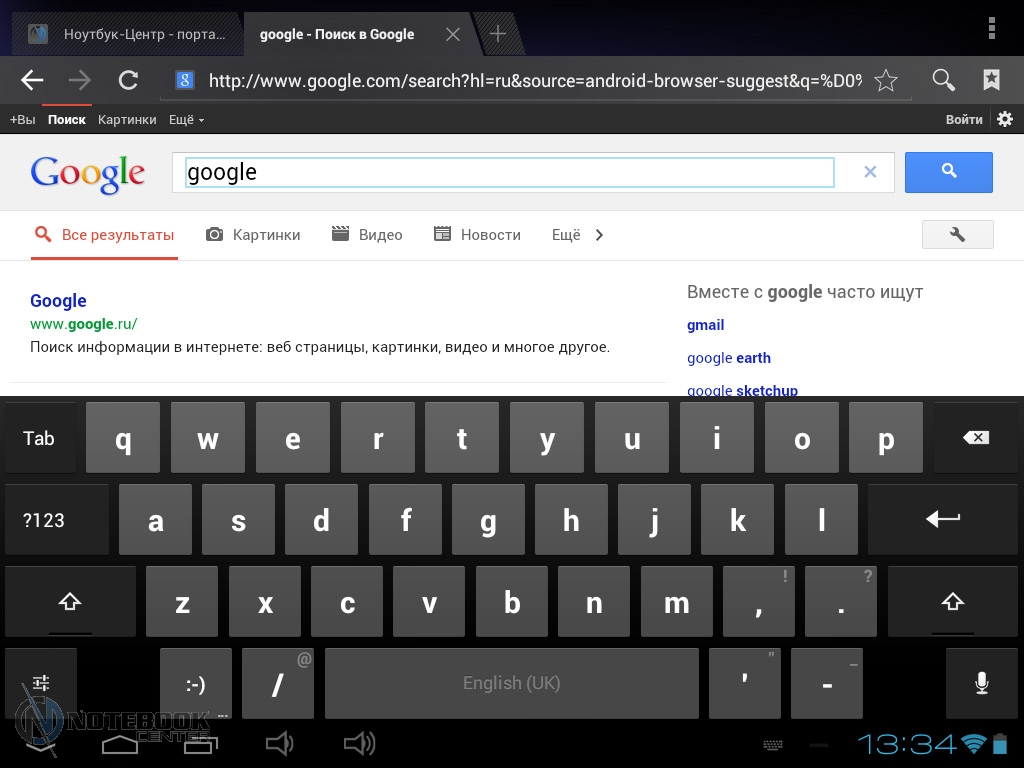Tap the microphone voice input key
This screenshot has height=768, width=1024.
(981, 683)
